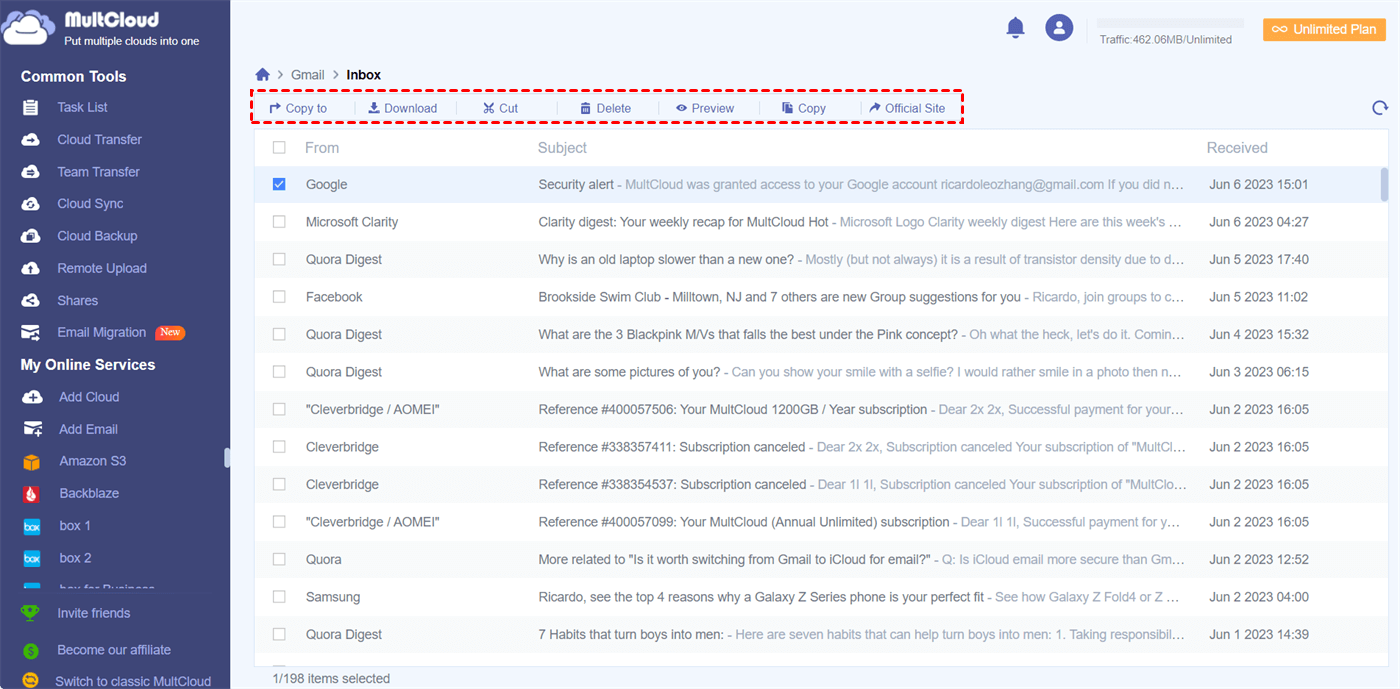Open old laptop slower Quora email
The width and height of the screenshot is (1400, 689).
pos(666,259)
